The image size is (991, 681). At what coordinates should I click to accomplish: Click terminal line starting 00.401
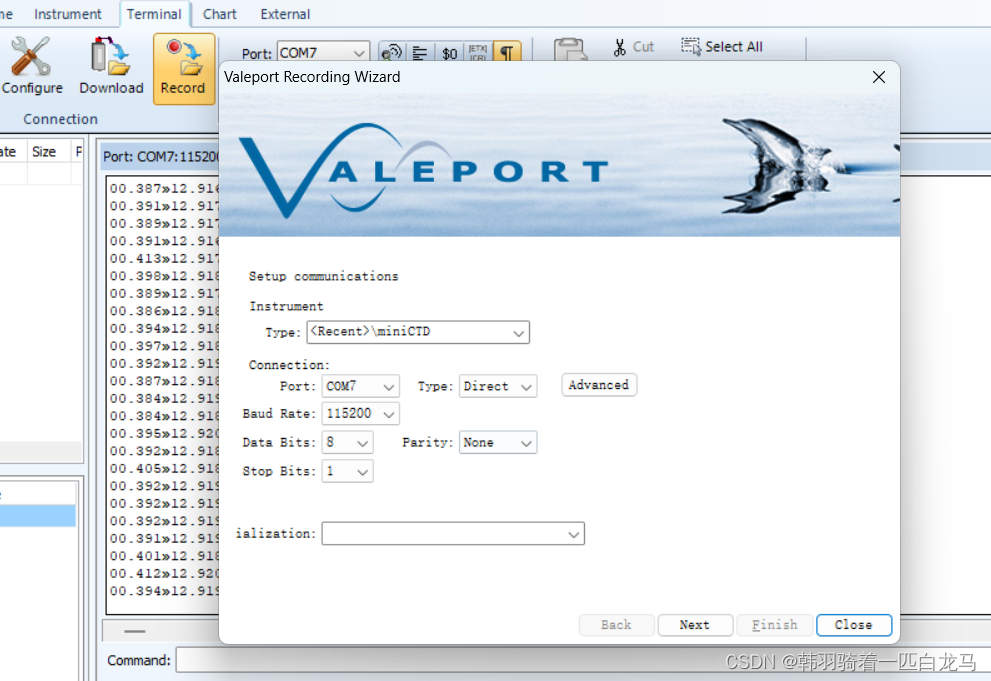(164, 556)
